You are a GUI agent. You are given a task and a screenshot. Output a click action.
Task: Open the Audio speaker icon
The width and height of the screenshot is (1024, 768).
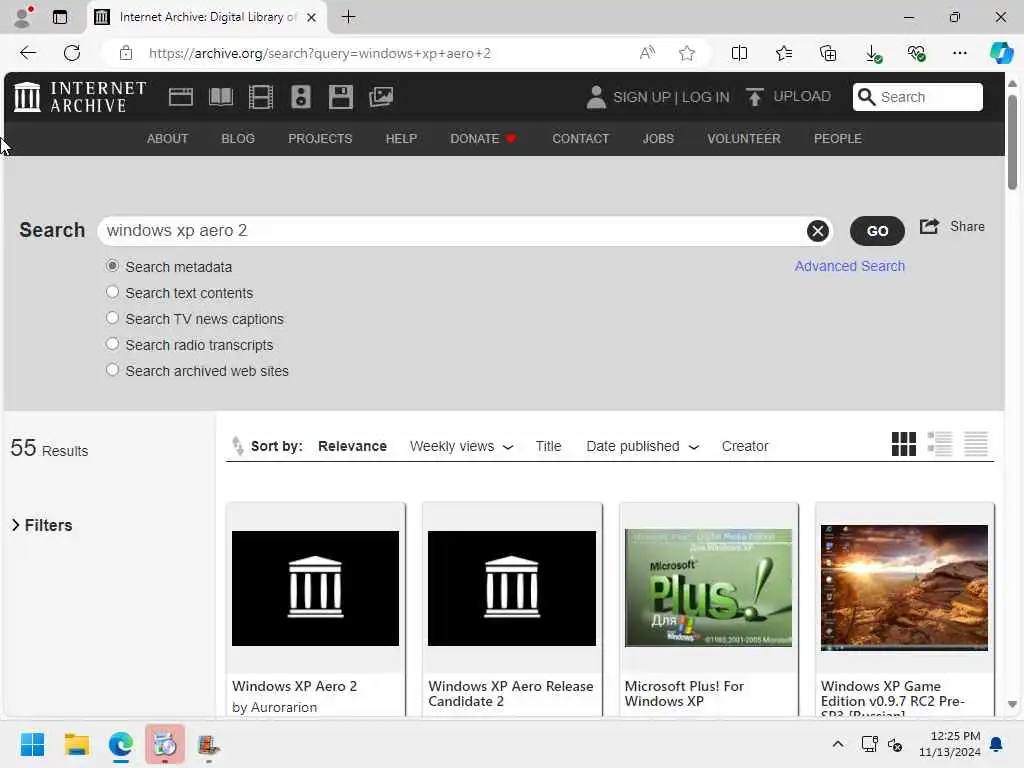pos(300,97)
